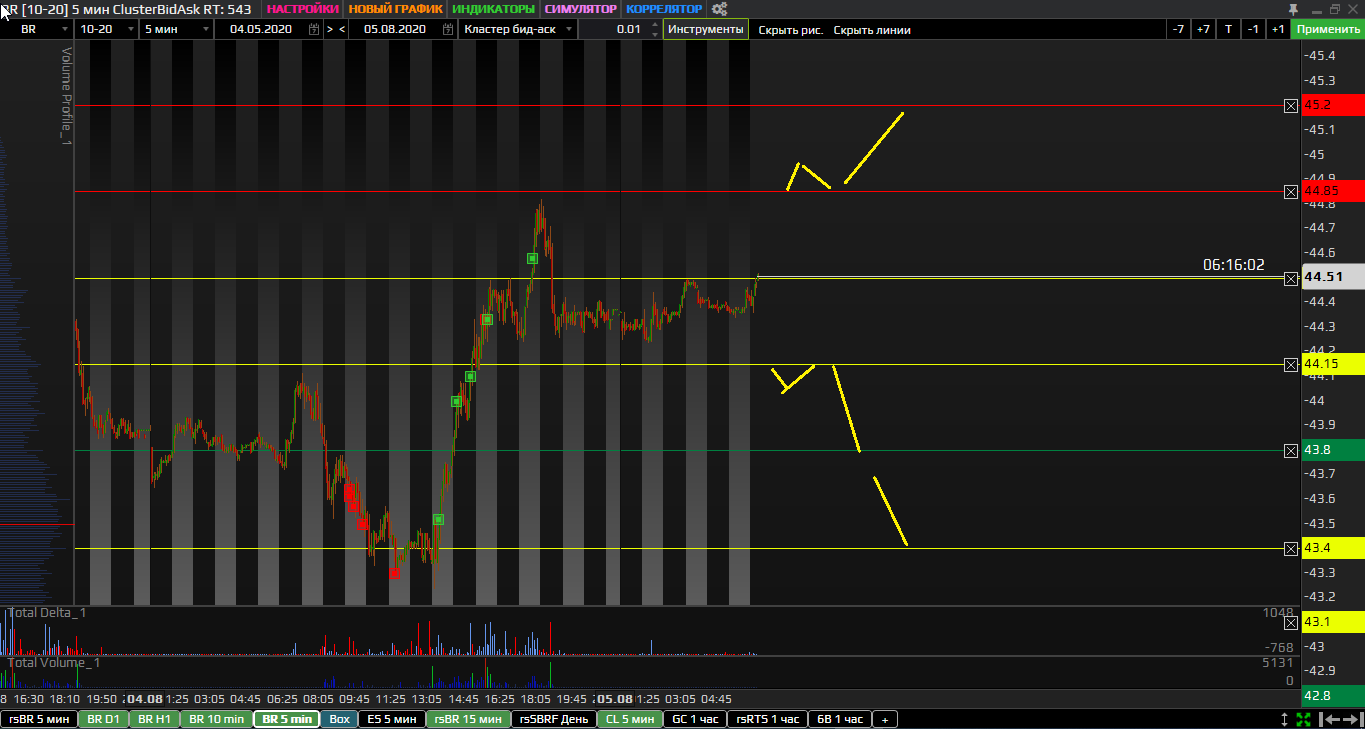Switch to the BR H1 tab

[x=155, y=719]
